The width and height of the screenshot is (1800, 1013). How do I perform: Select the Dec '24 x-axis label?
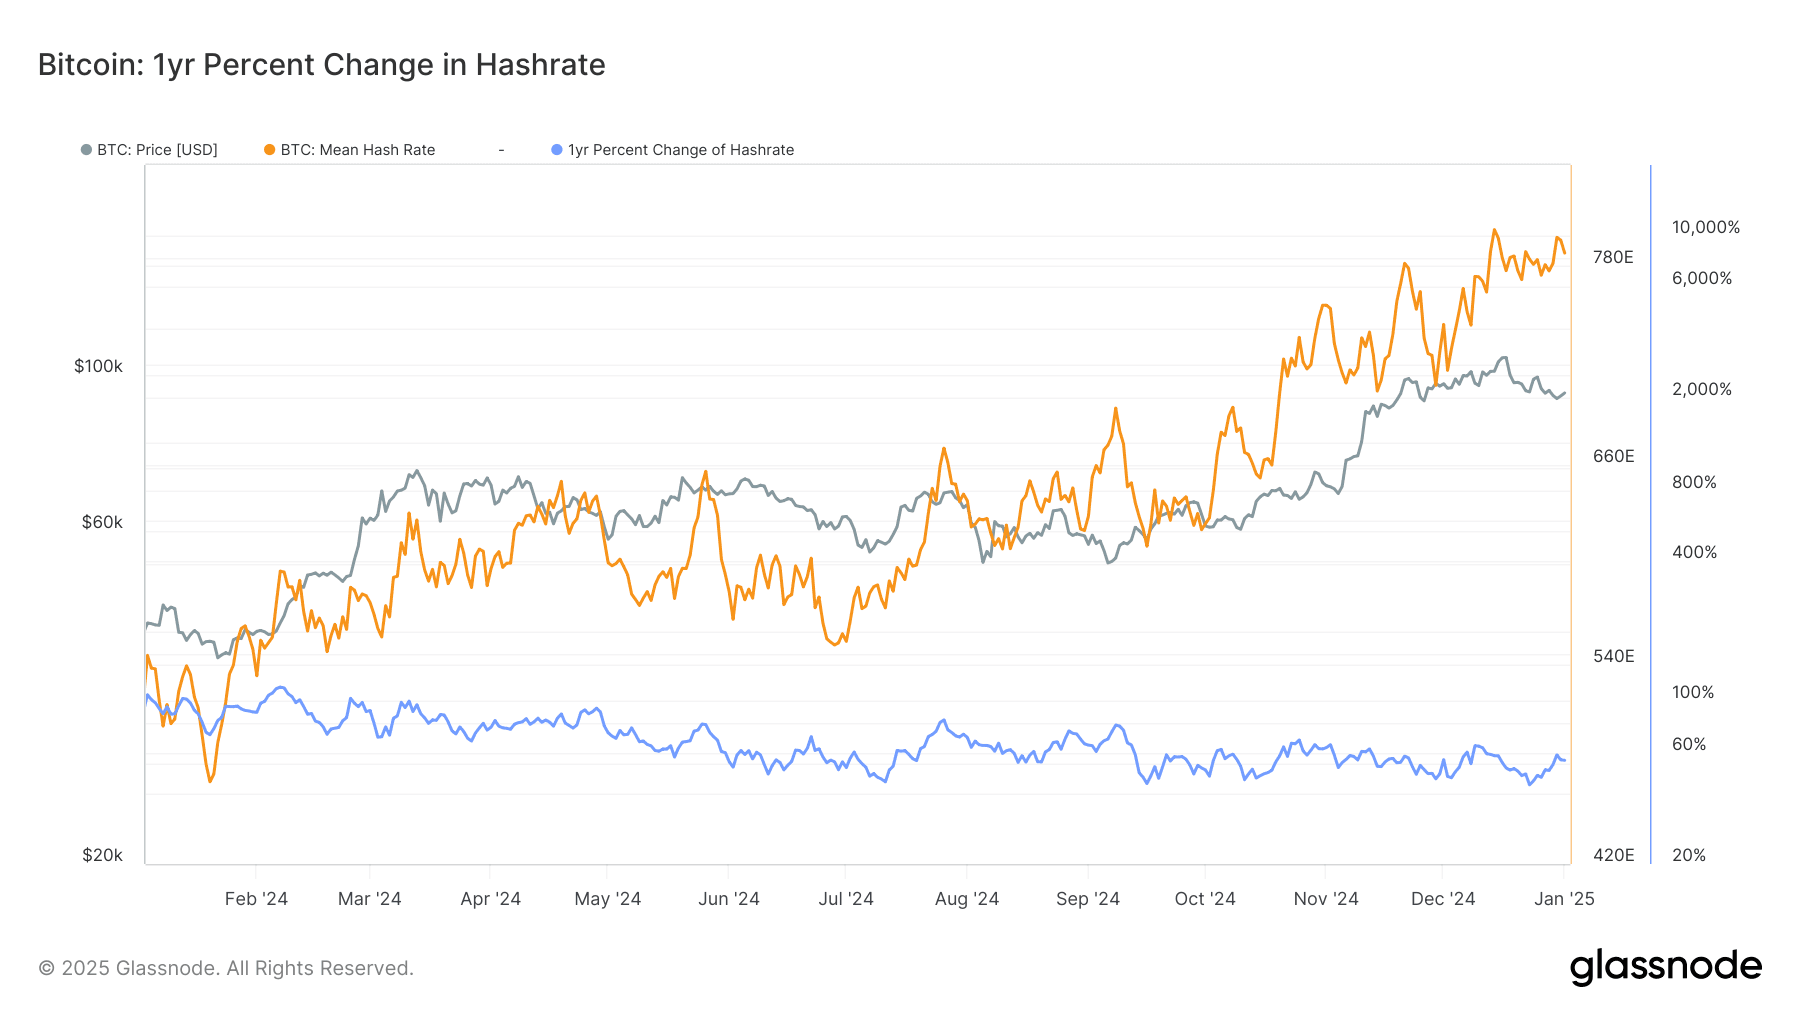pyautogui.click(x=1443, y=899)
